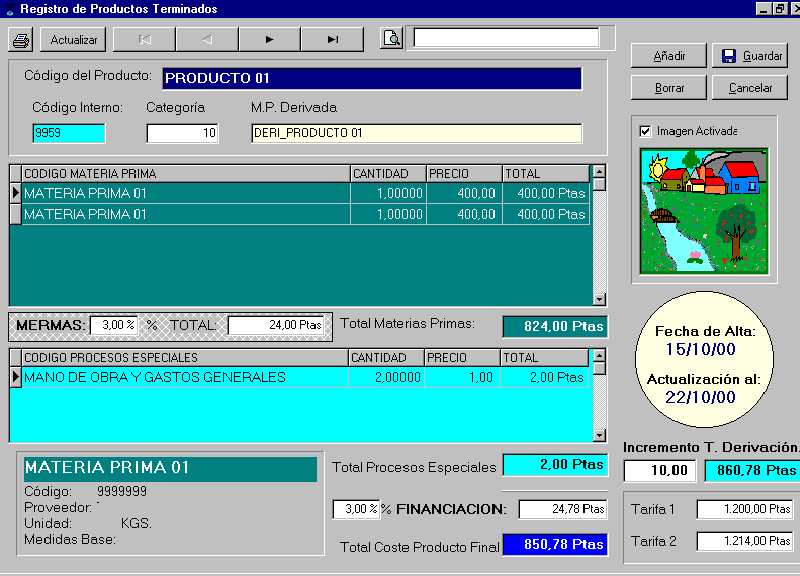Go to the first record

(144, 40)
